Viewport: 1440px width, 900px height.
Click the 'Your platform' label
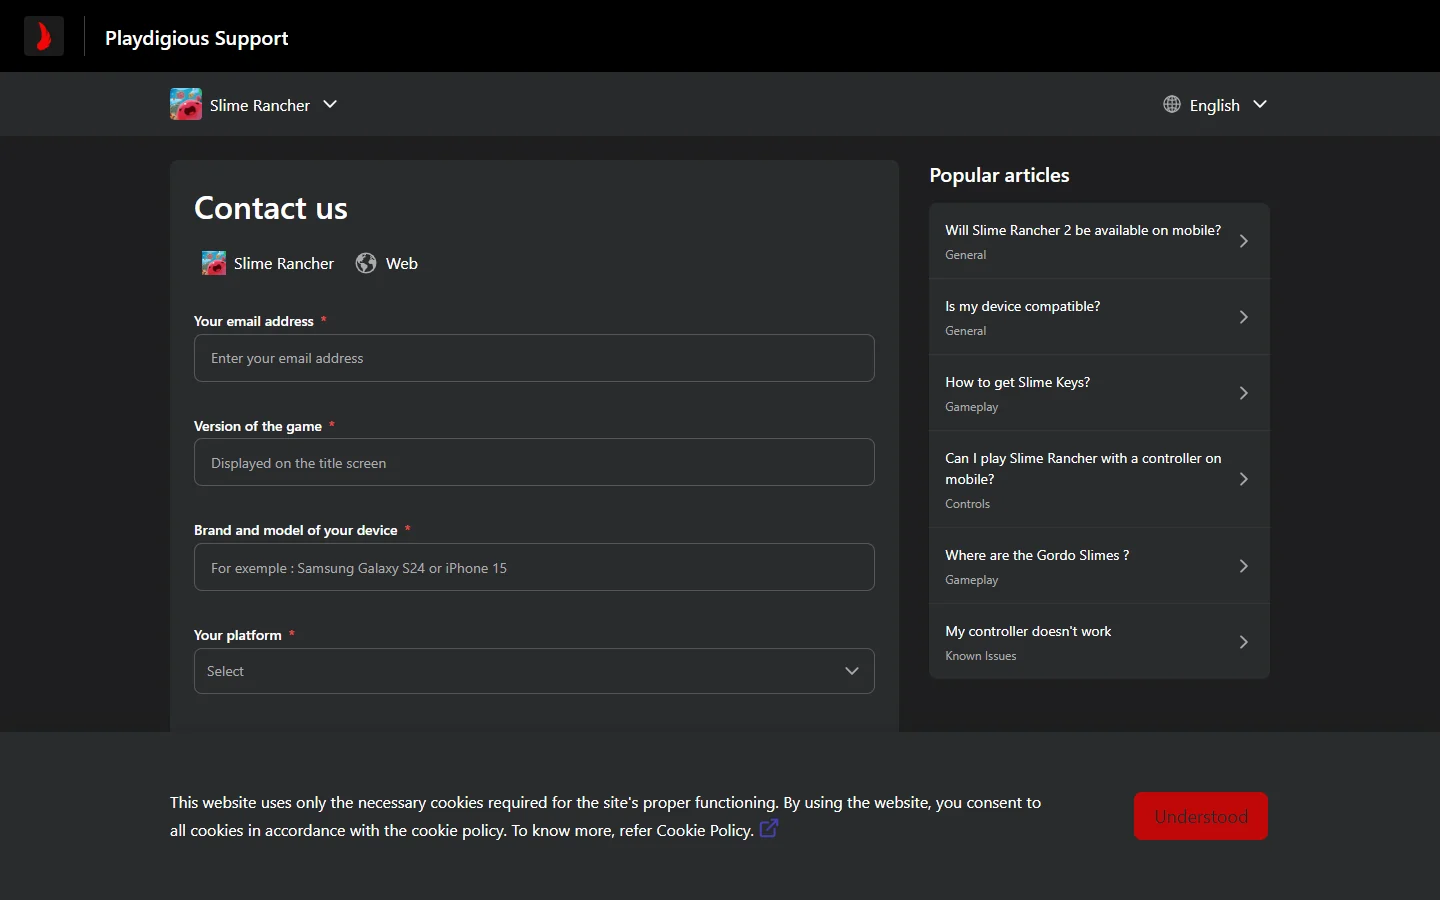(x=238, y=635)
